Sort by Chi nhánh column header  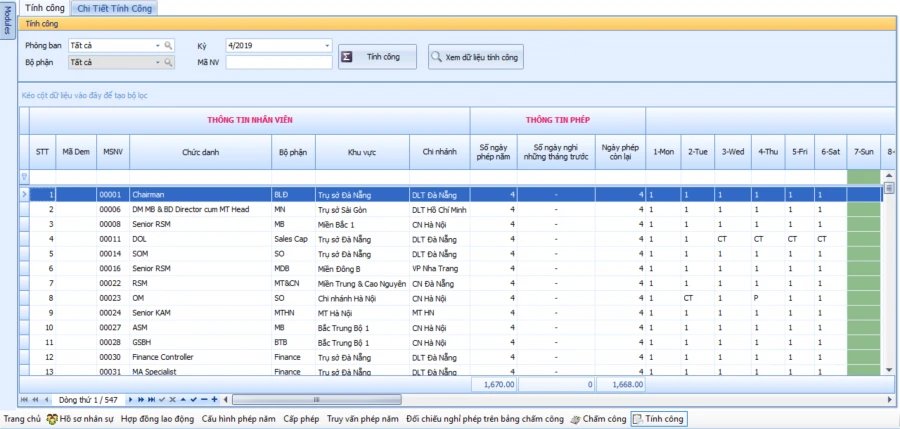440,152
